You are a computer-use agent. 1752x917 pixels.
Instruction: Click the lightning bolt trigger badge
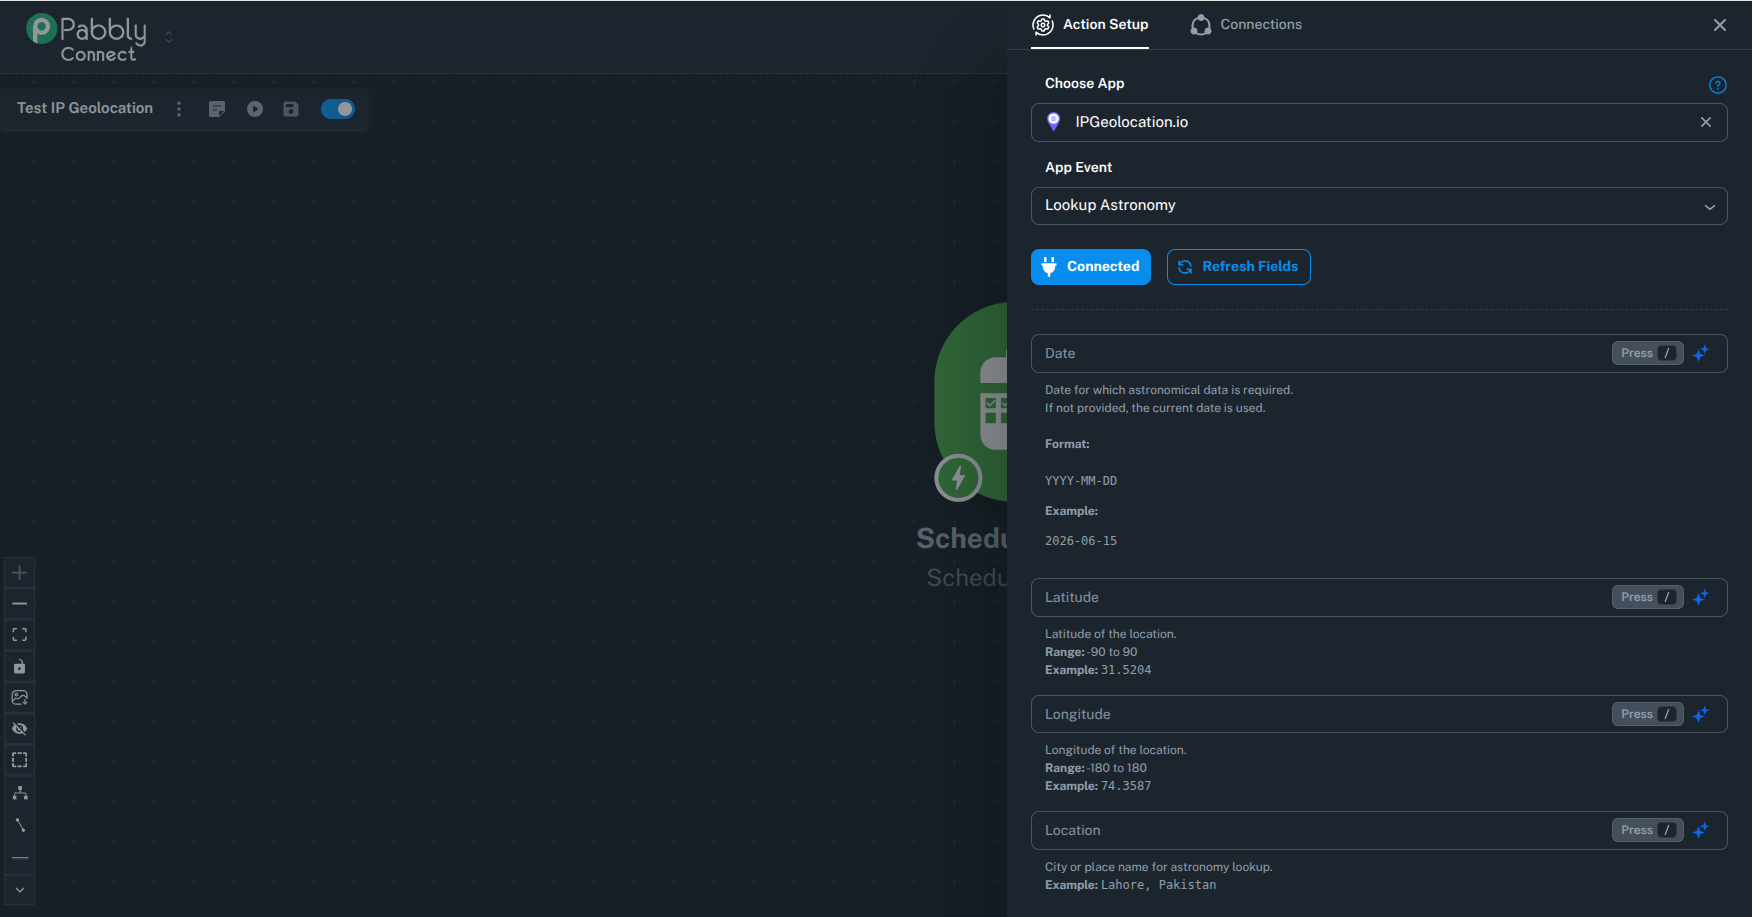click(958, 478)
